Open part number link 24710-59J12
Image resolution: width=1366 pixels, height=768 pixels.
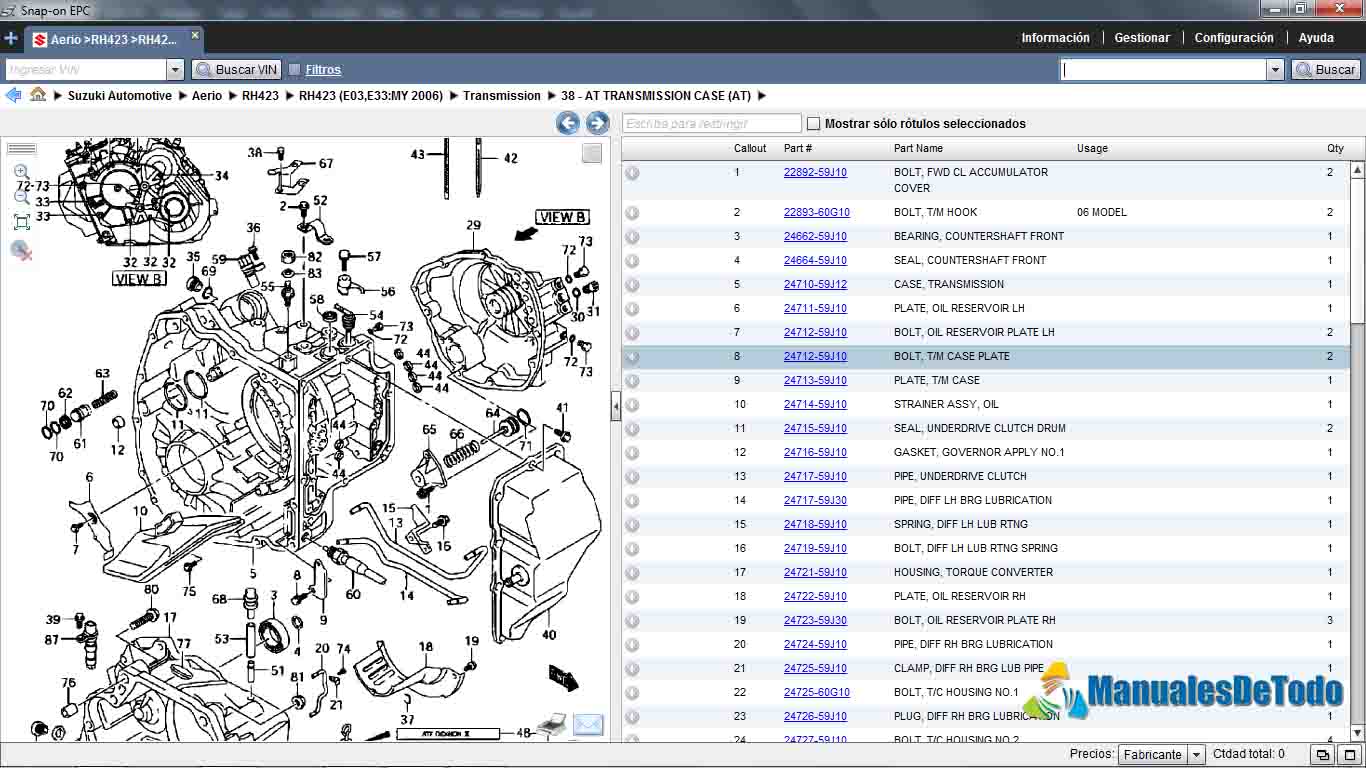point(815,285)
